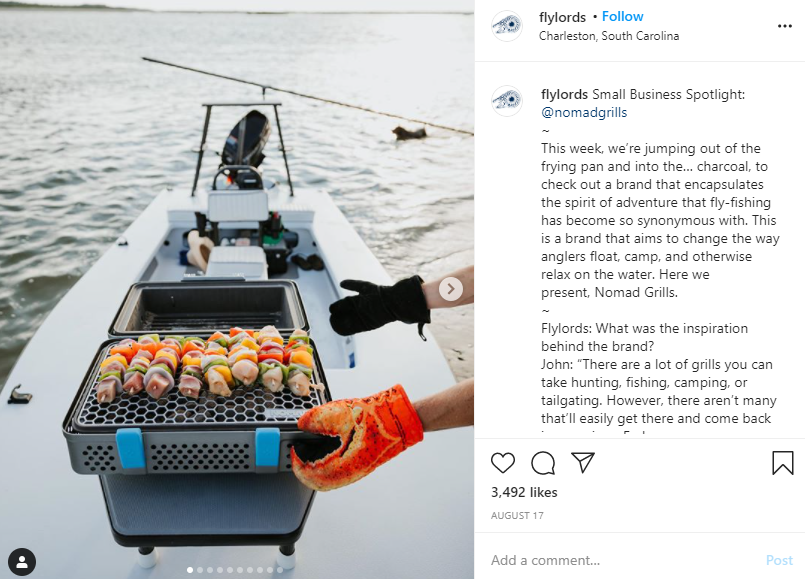
Task: Save post with the bookmark icon
Action: point(782,462)
